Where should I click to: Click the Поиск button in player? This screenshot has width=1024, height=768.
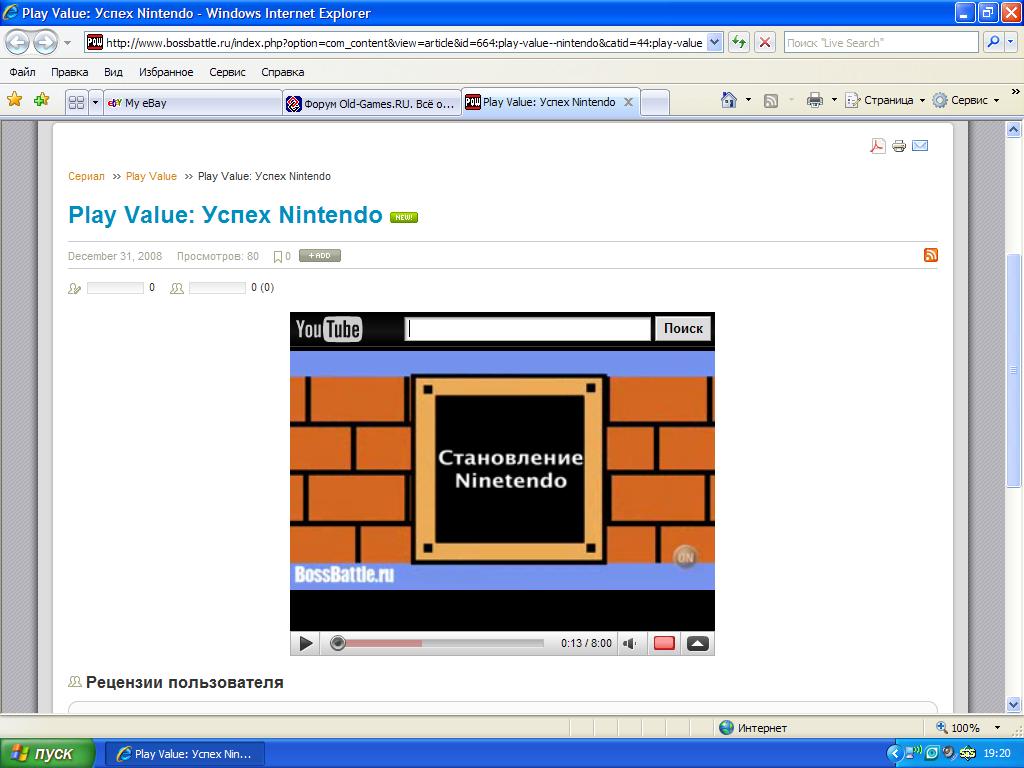pyautogui.click(x=683, y=328)
